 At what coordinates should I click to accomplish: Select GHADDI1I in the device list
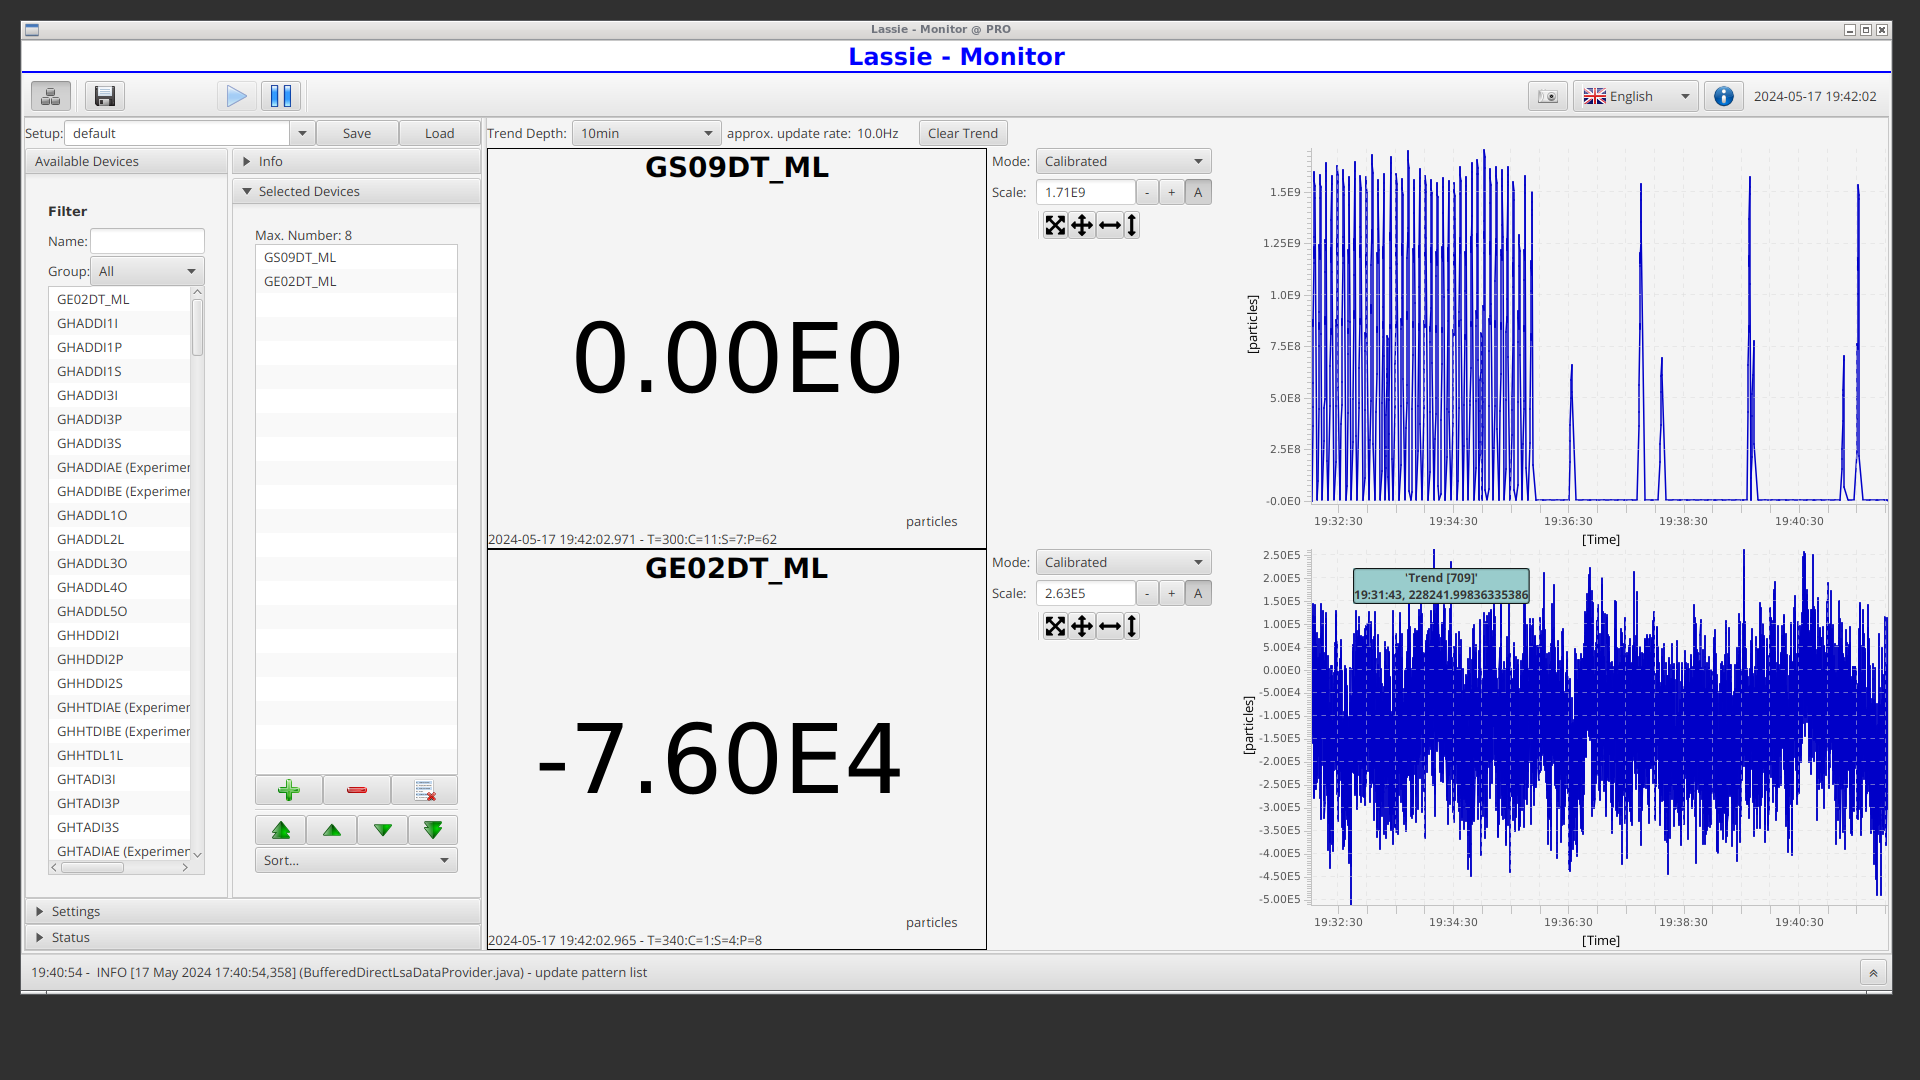tap(119, 323)
